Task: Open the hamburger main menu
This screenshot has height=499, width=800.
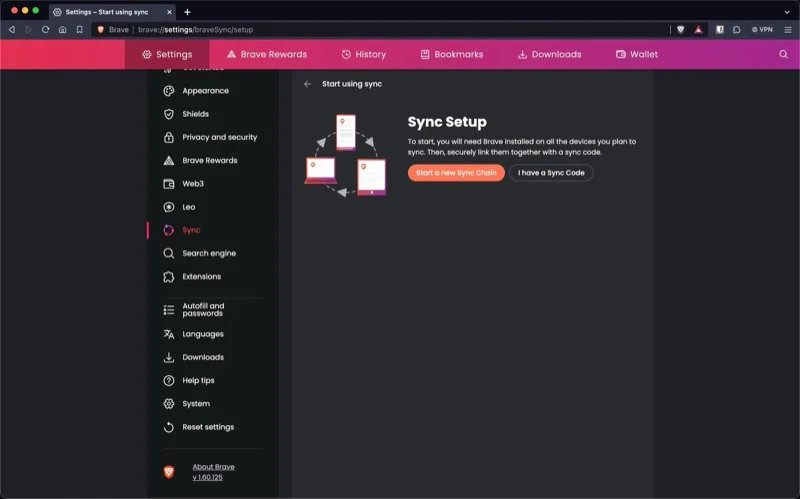Action: [788, 30]
